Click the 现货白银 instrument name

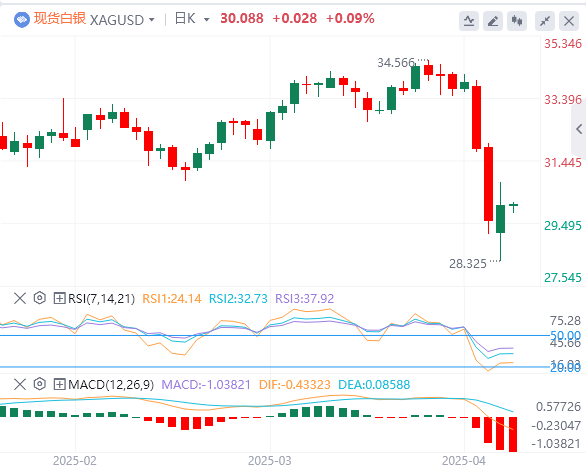click(60, 18)
